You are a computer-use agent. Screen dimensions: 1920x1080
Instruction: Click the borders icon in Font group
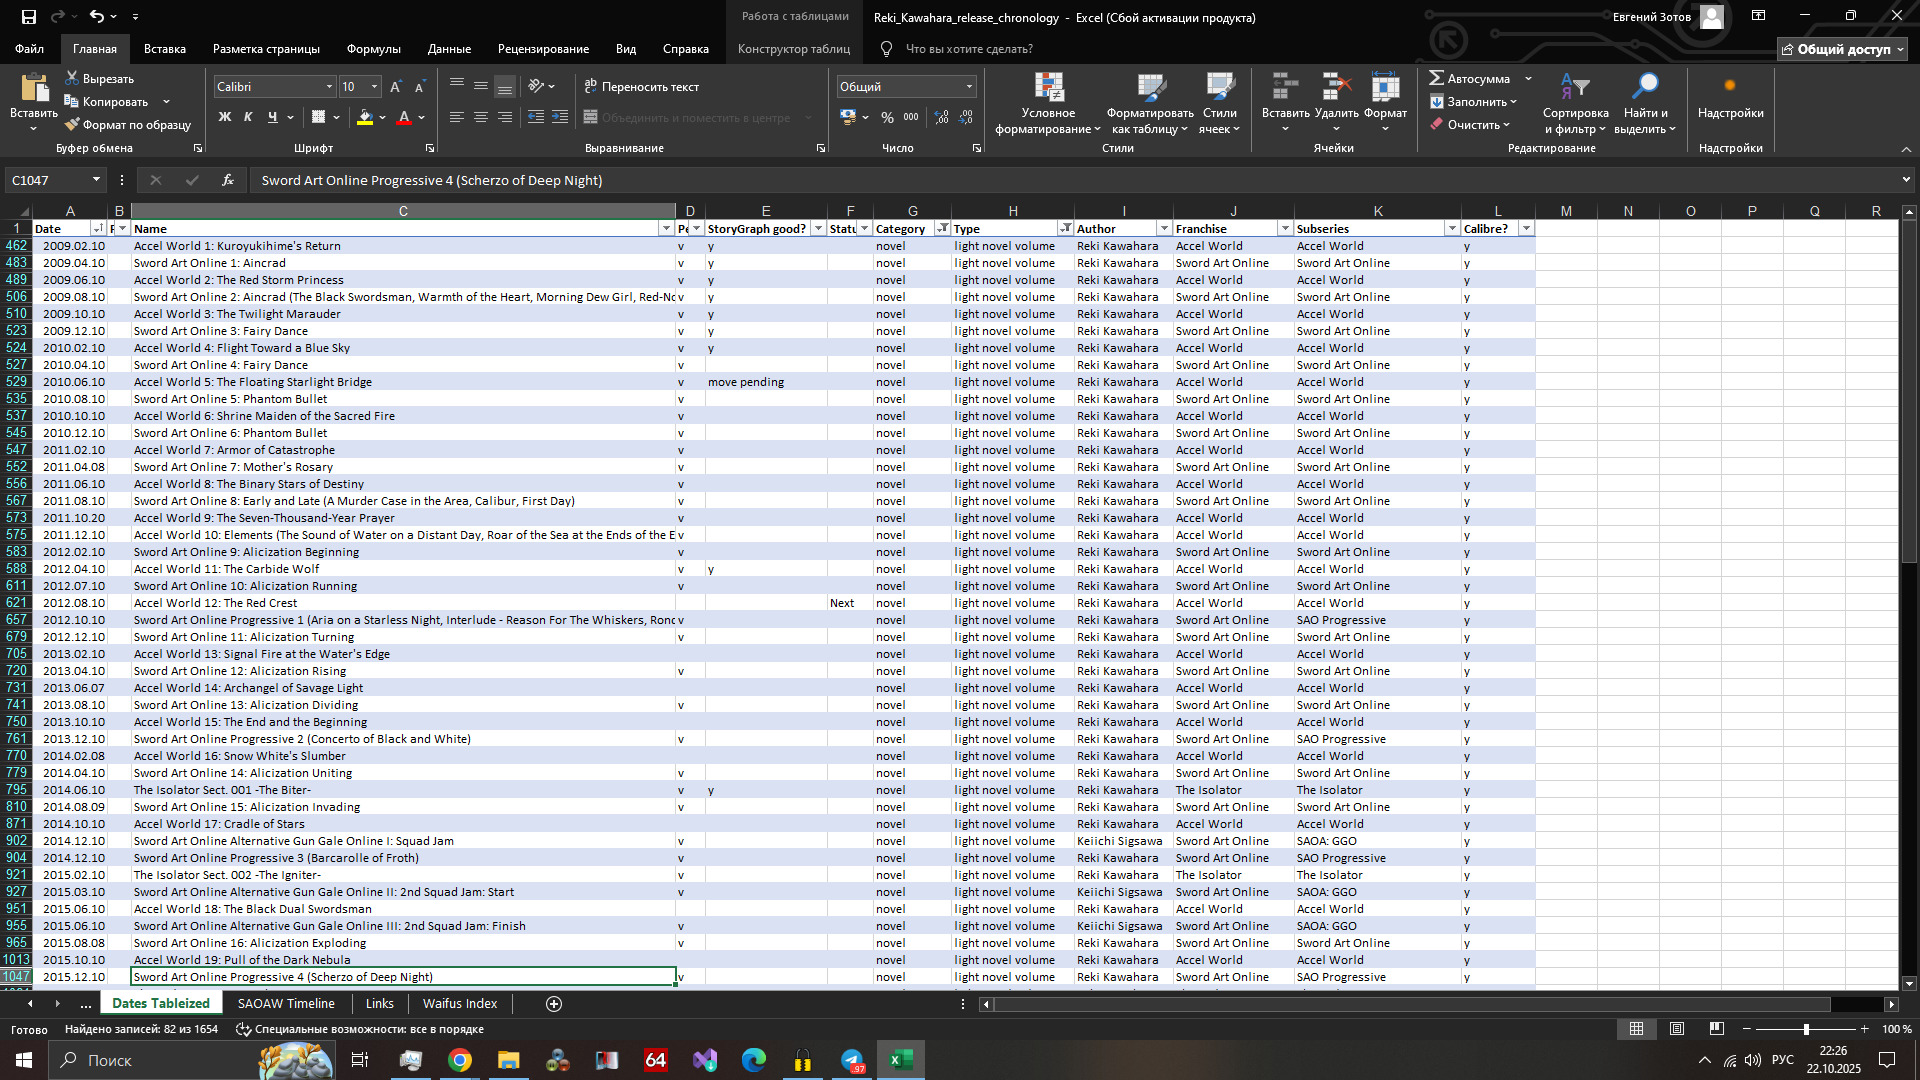coord(318,118)
